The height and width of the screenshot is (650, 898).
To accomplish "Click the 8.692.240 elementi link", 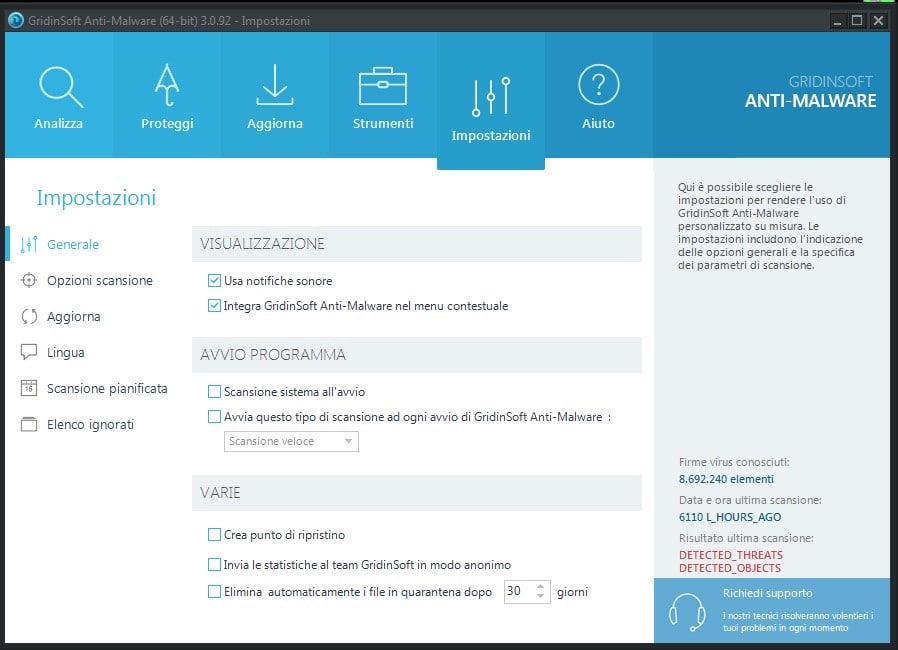I will 726,479.
